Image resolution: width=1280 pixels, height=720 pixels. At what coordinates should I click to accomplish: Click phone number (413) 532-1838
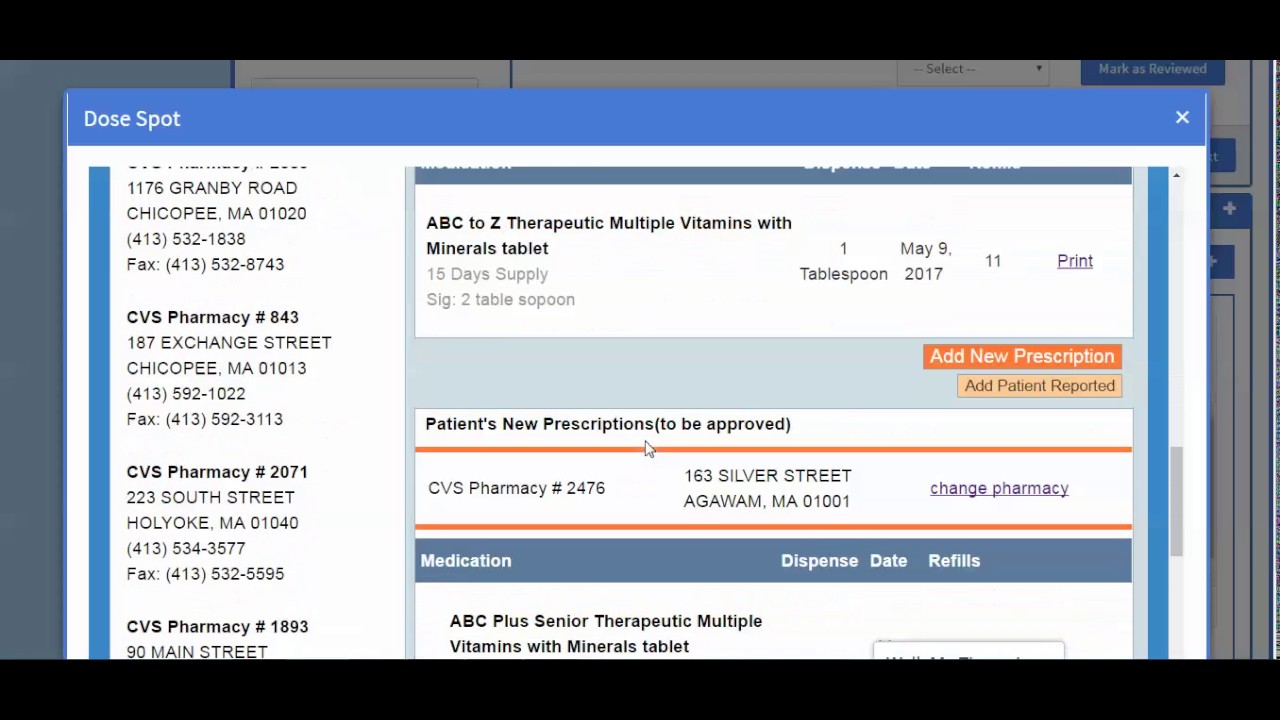pos(185,239)
